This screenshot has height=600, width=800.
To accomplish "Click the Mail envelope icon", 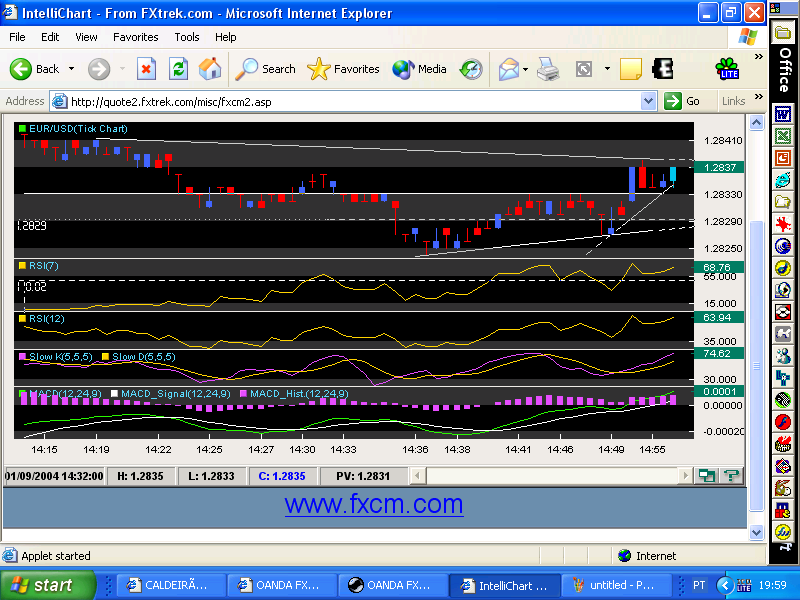I will [509, 69].
